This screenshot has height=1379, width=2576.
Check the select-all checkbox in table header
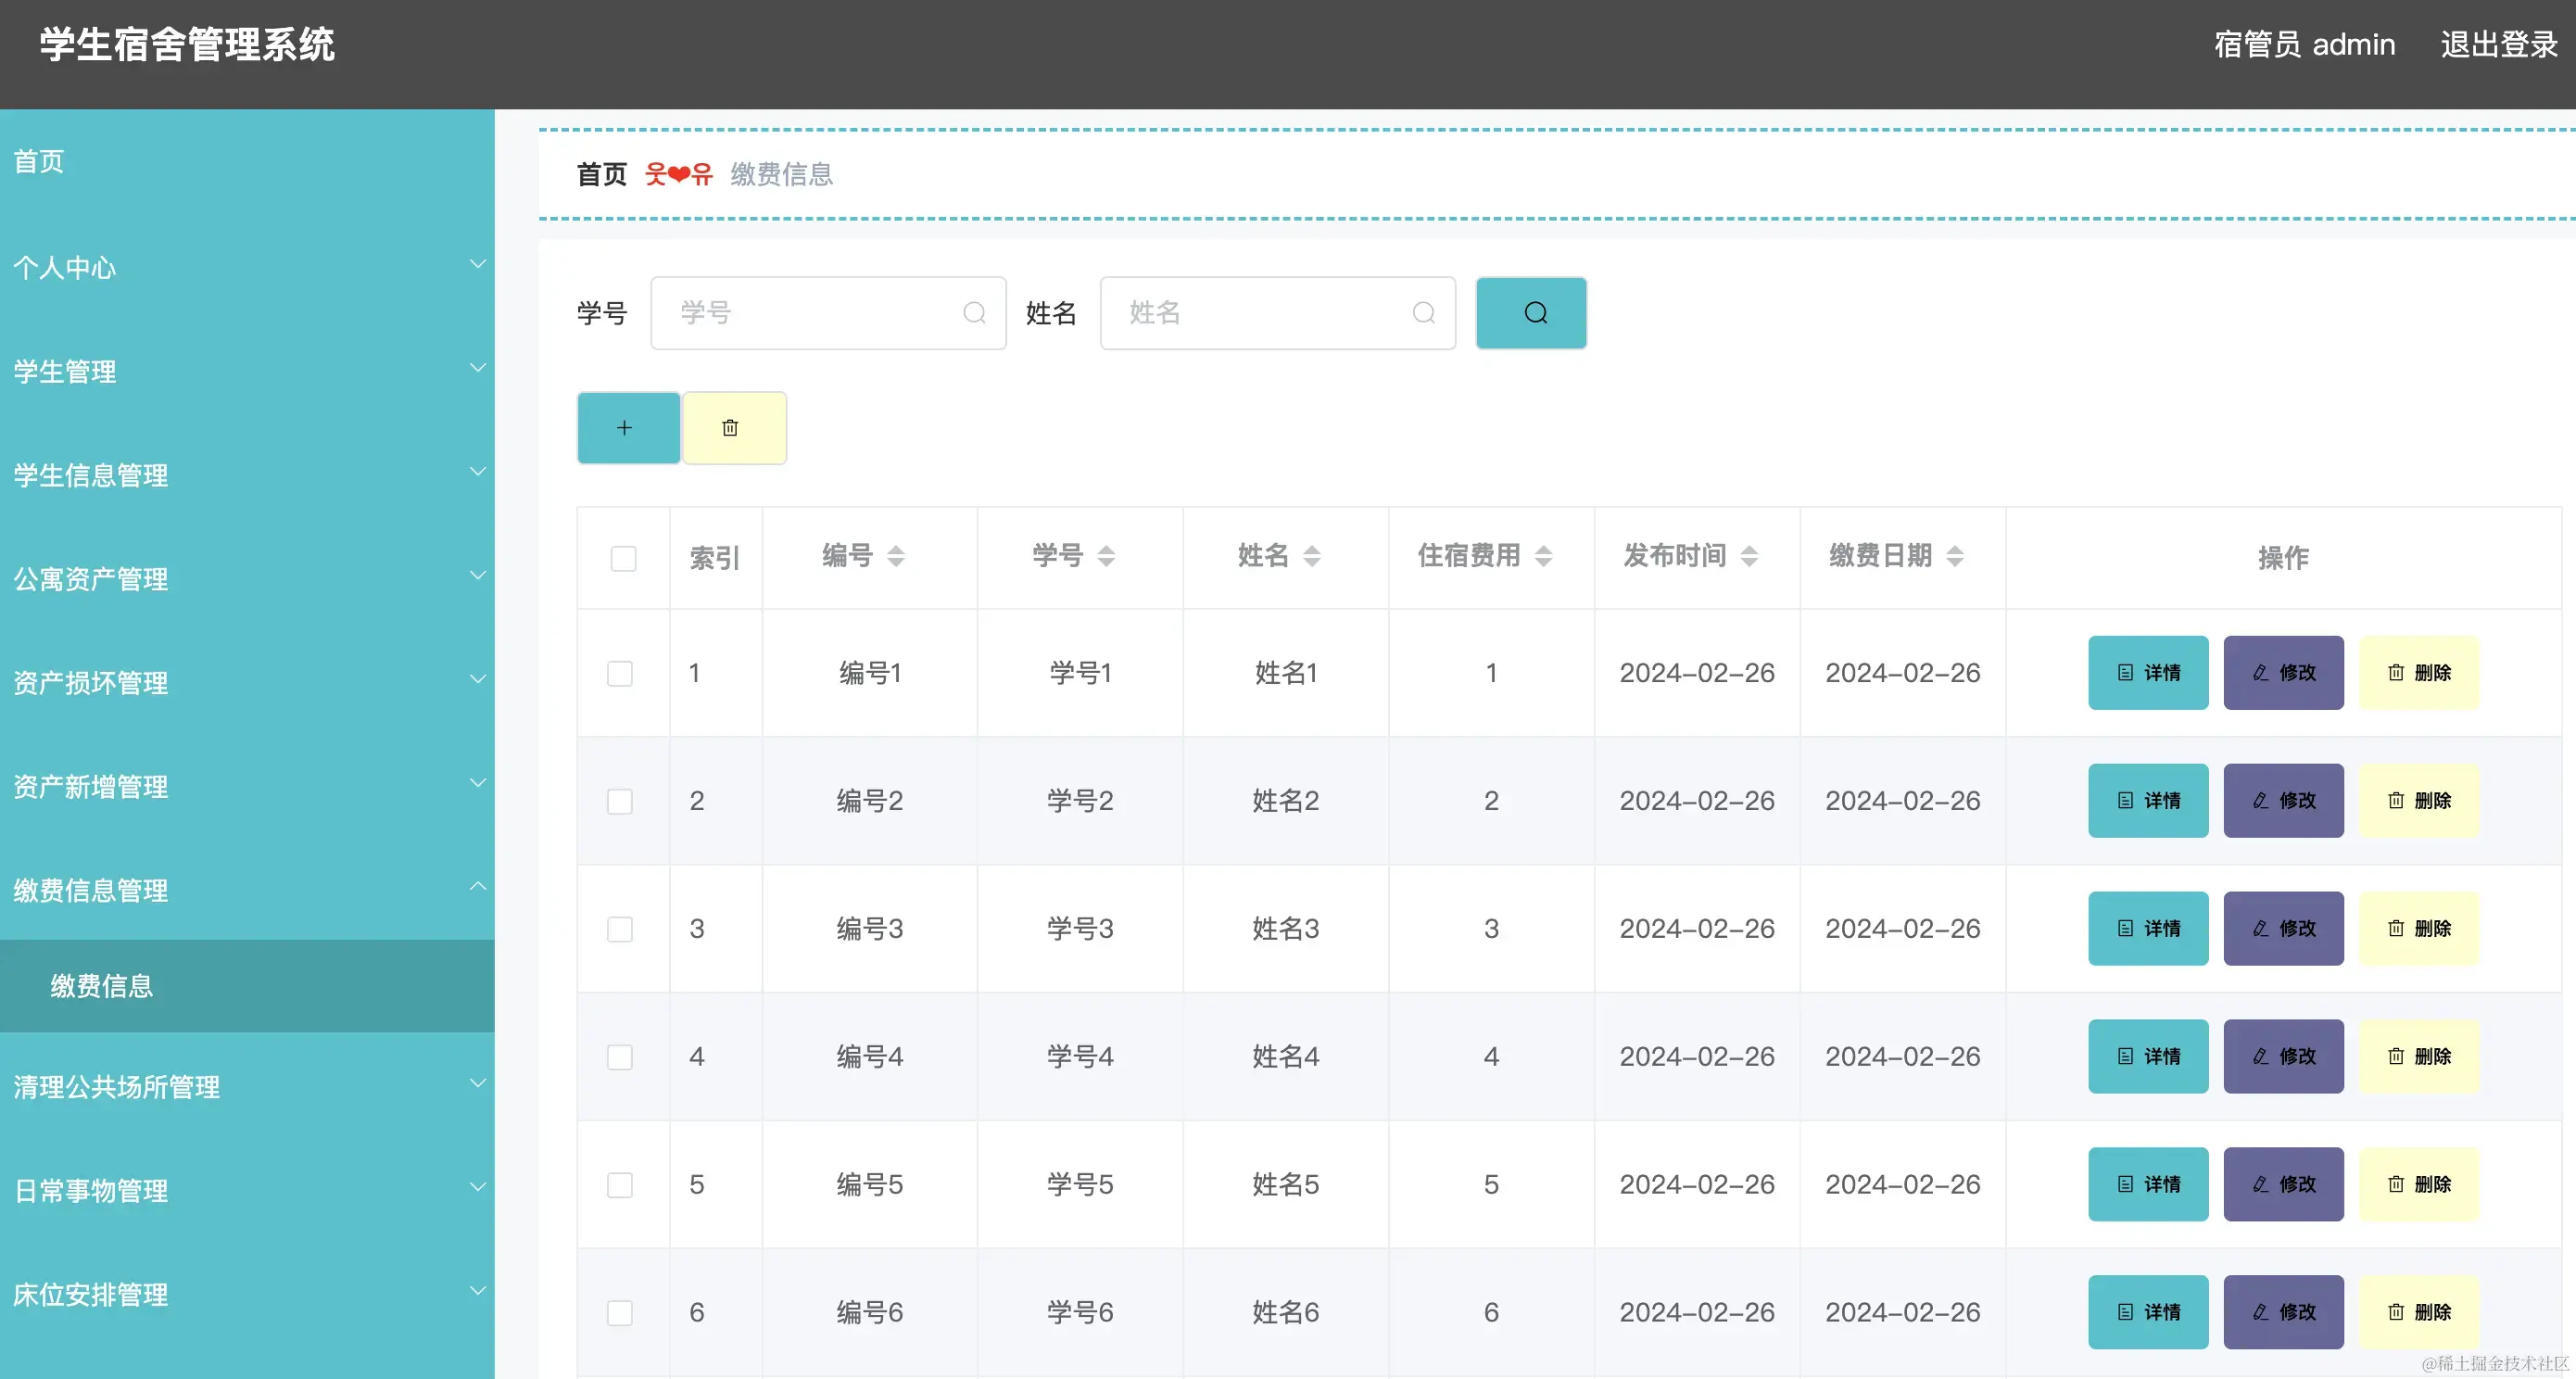(623, 557)
